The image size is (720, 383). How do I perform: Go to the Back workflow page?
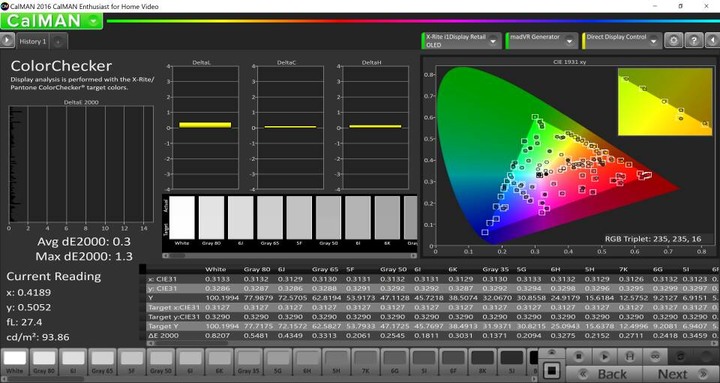[x=604, y=374]
